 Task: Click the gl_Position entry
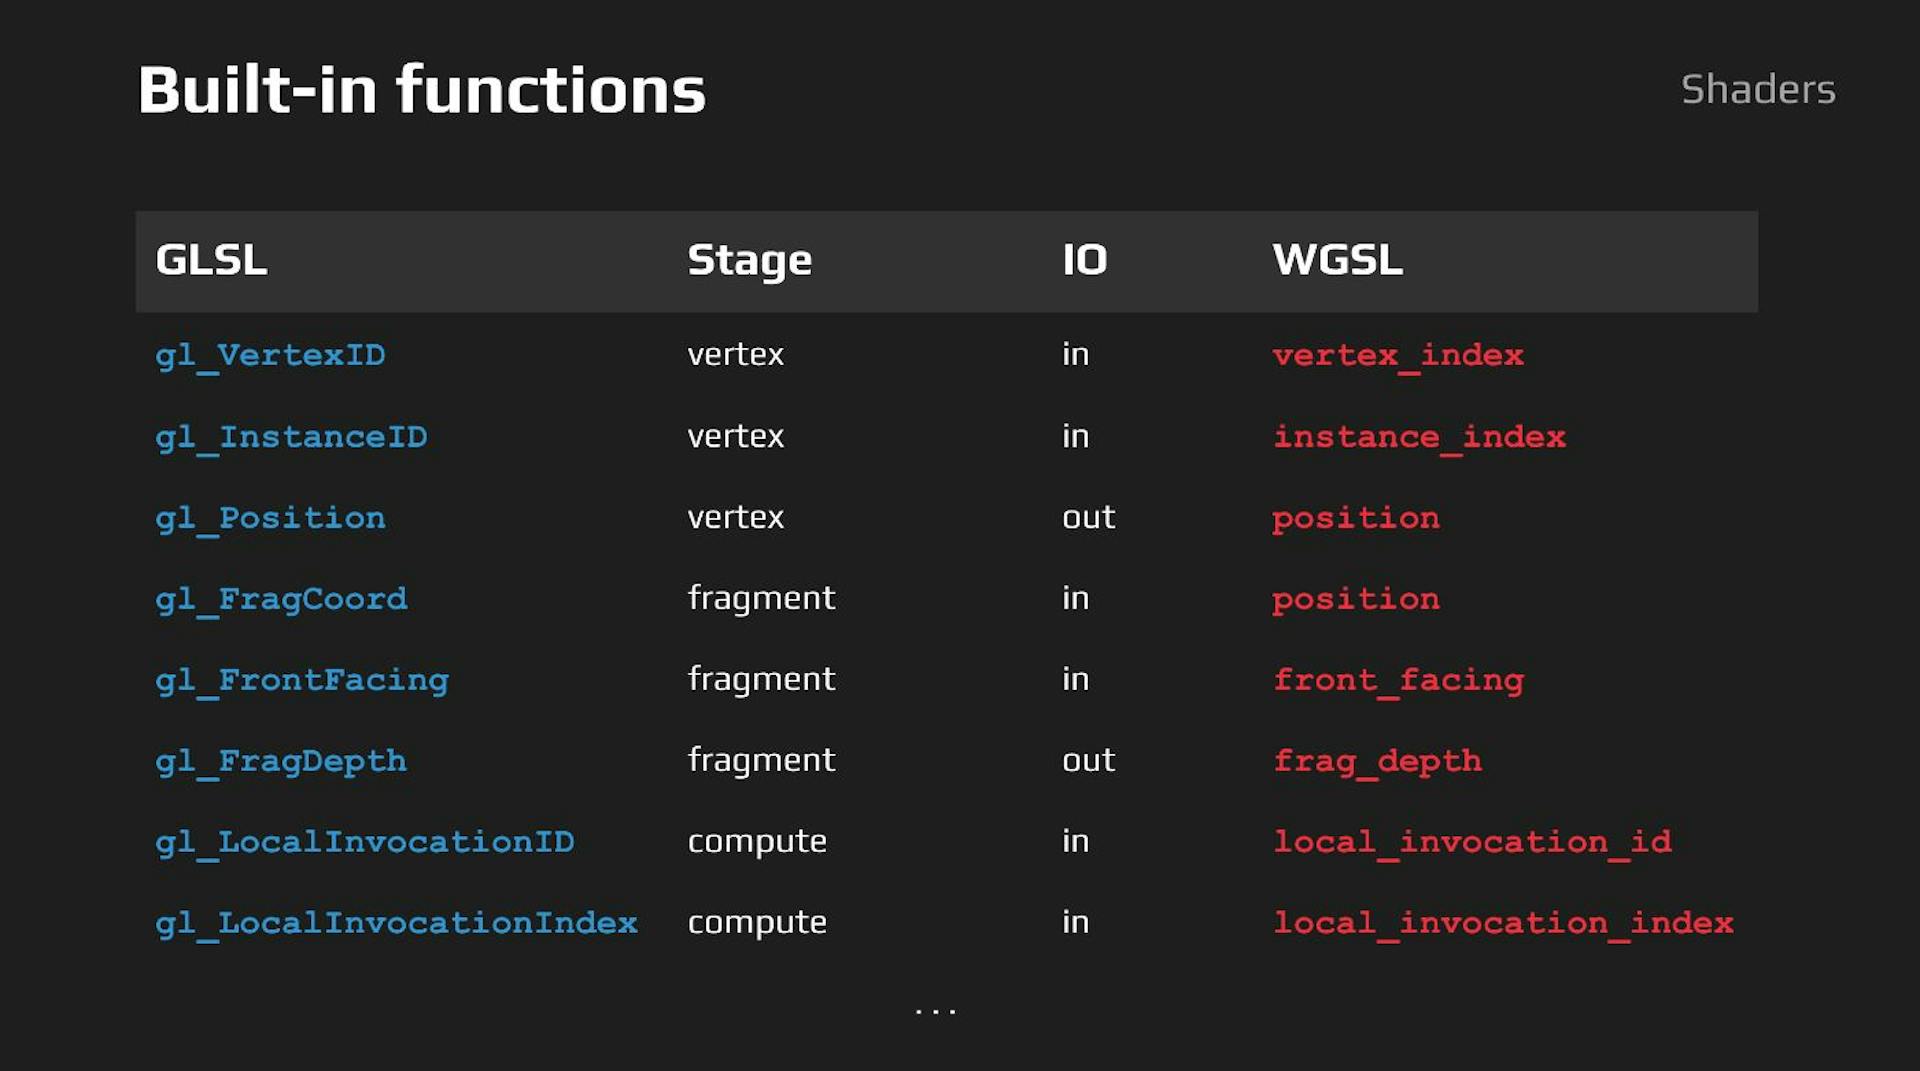270,517
